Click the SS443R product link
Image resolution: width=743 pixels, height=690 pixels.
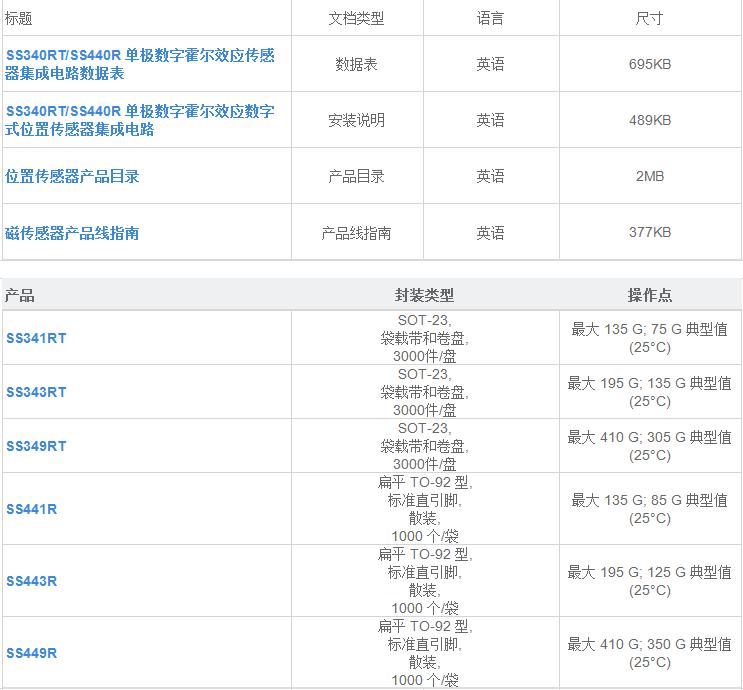[x=31, y=581]
